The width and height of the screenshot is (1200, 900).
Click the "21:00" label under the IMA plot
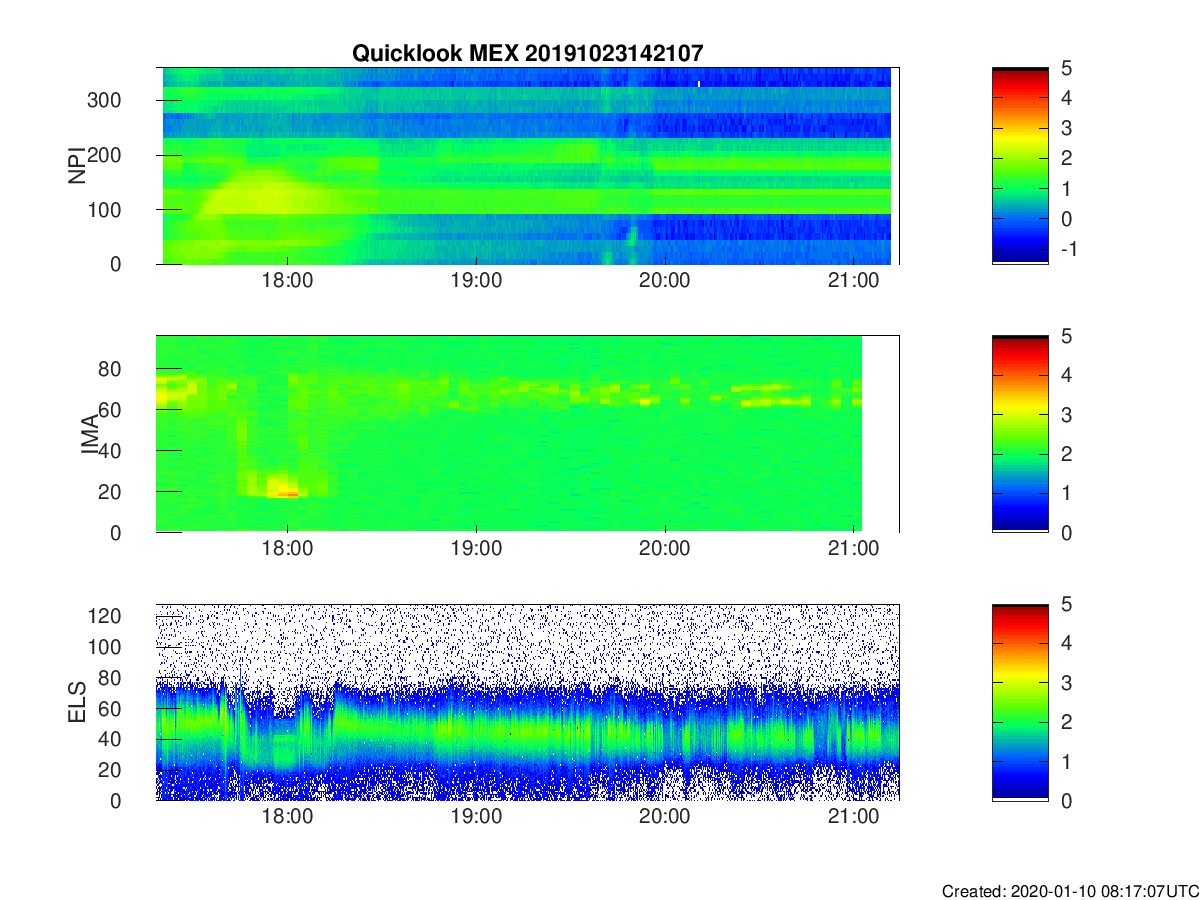[853, 550]
